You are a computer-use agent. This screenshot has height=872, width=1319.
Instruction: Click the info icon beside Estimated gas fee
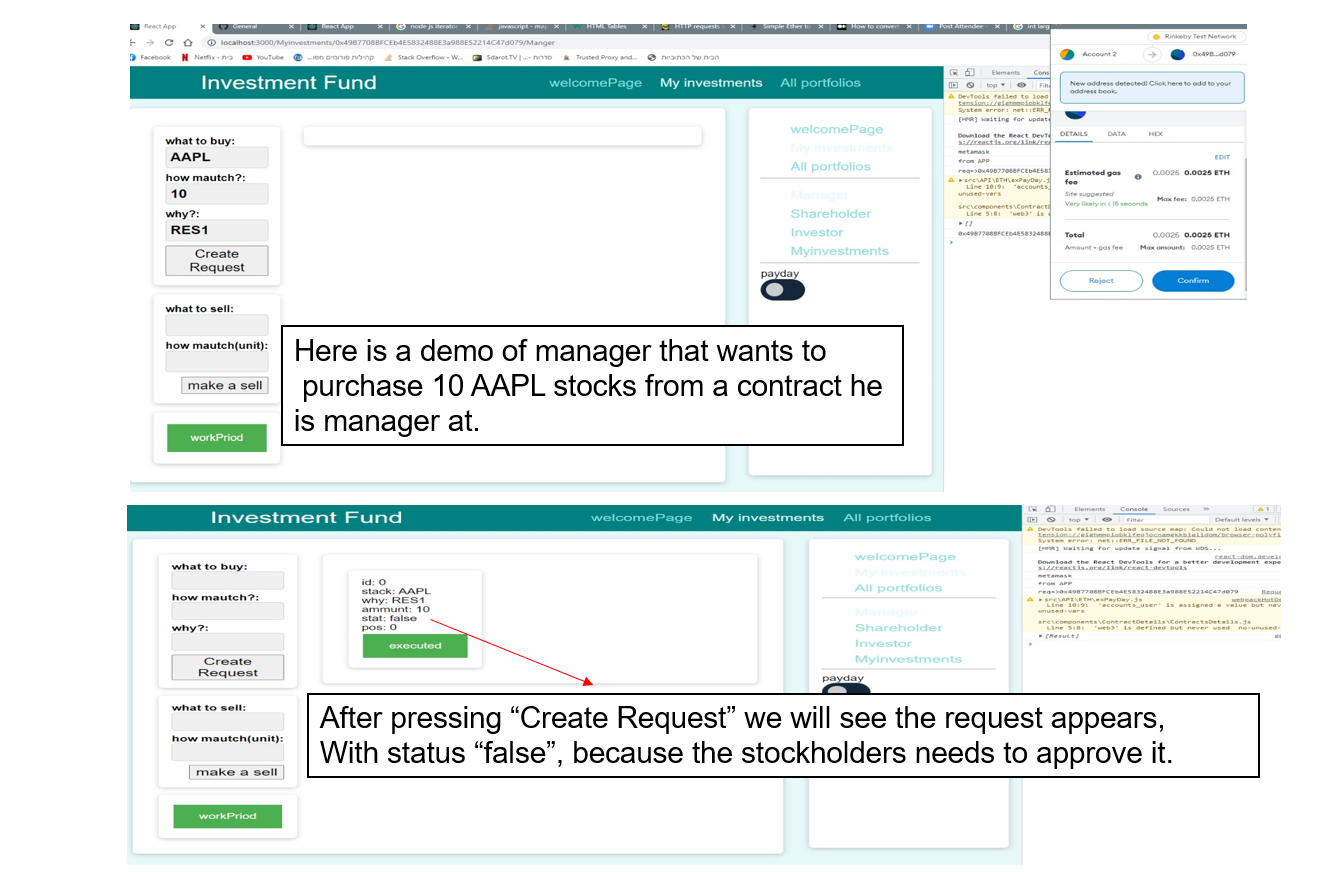pos(1138,176)
